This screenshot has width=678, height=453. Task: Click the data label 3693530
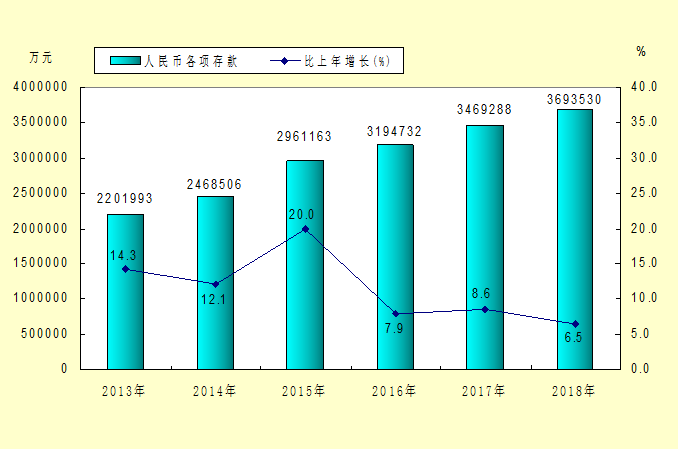pyautogui.click(x=574, y=99)
